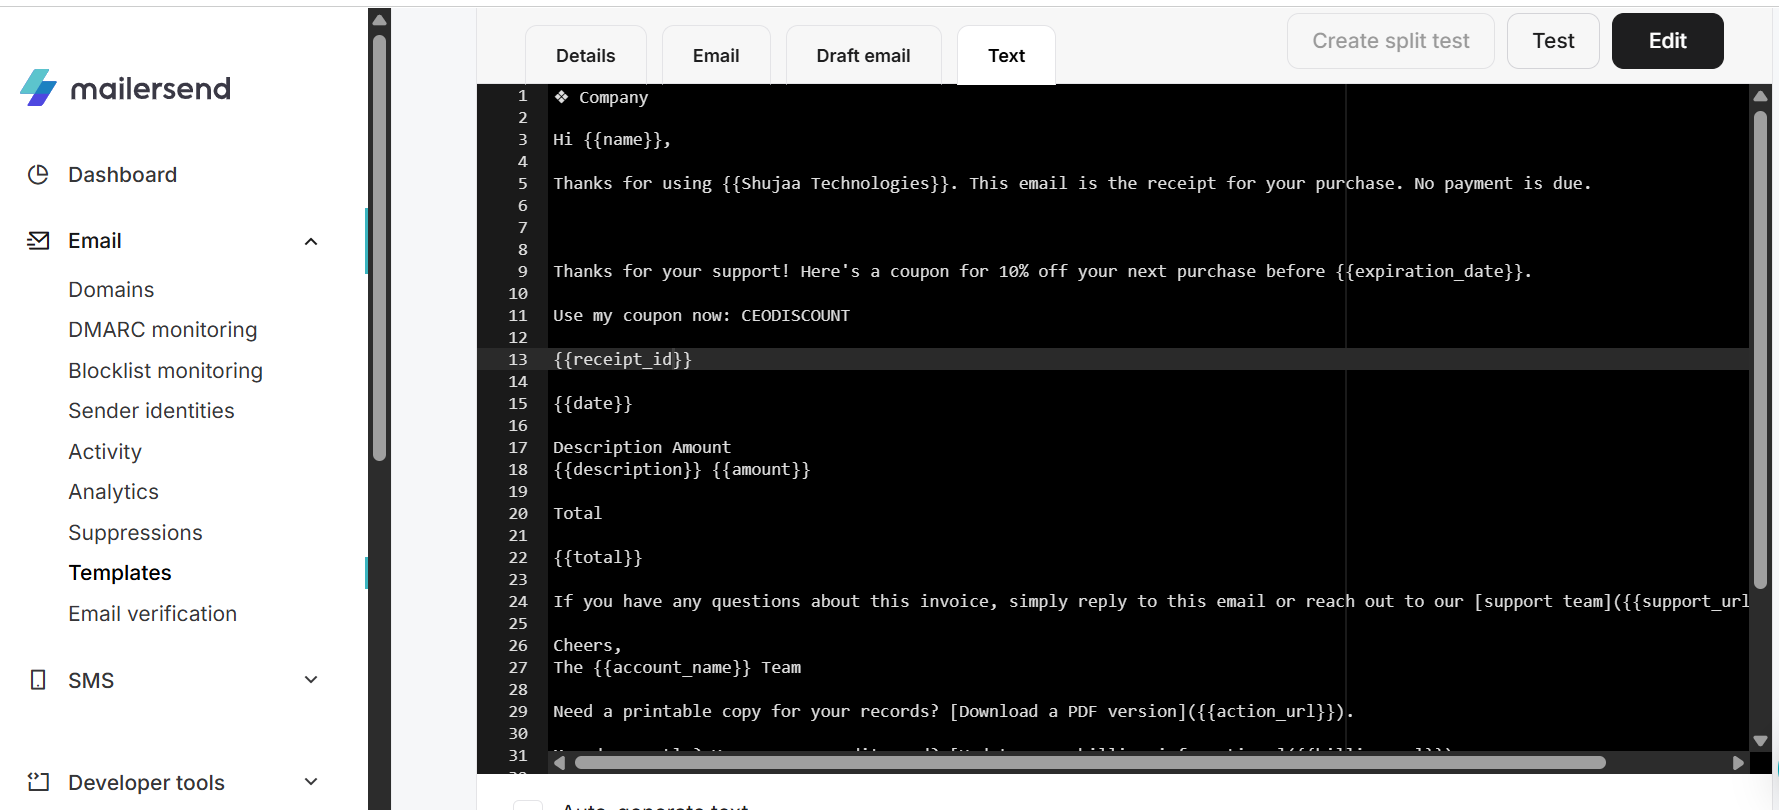
Task: Click 'The {{account_name}} Team' line
Action: [677, 667]
